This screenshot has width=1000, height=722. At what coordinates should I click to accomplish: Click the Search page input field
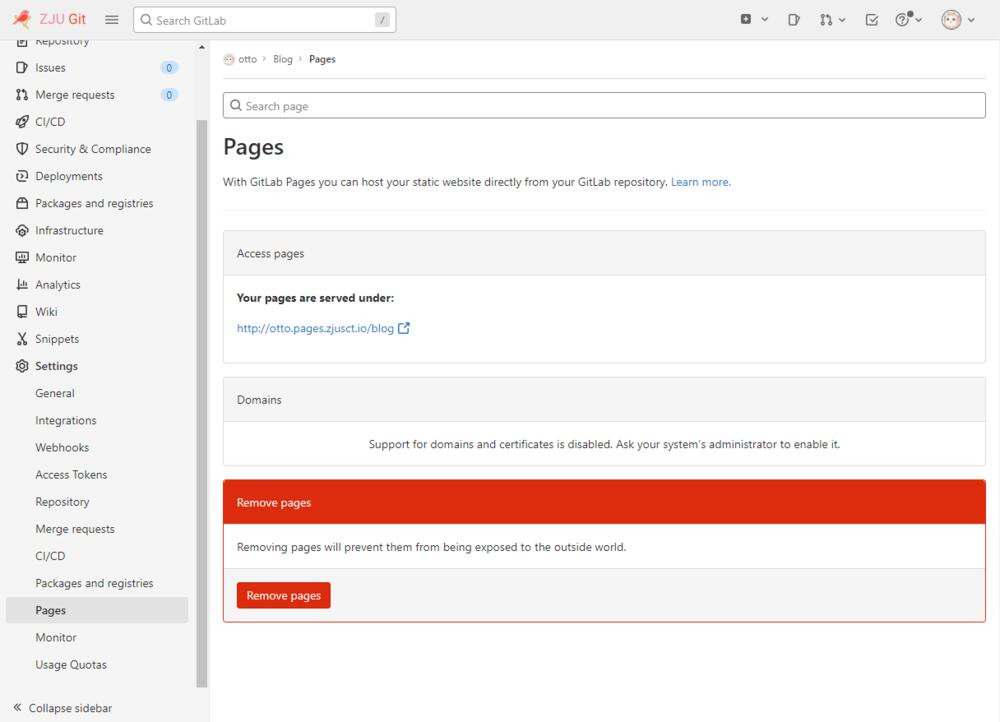(604, 106)
